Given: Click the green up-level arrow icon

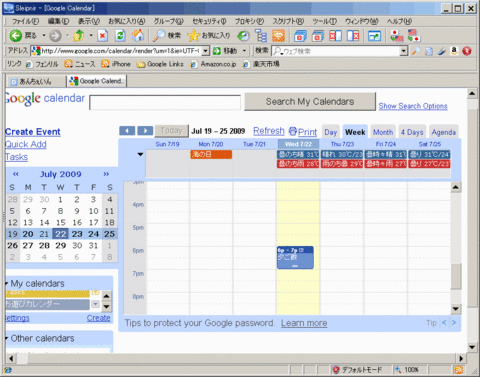Looking at the screenshot, I should 79,36.
